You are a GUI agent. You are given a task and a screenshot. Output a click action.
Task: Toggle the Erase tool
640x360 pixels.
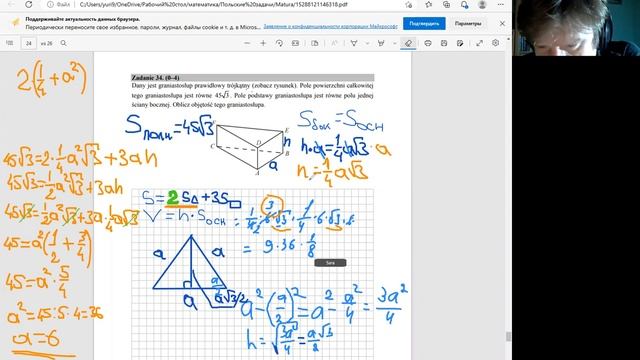[x=408, y=43]
